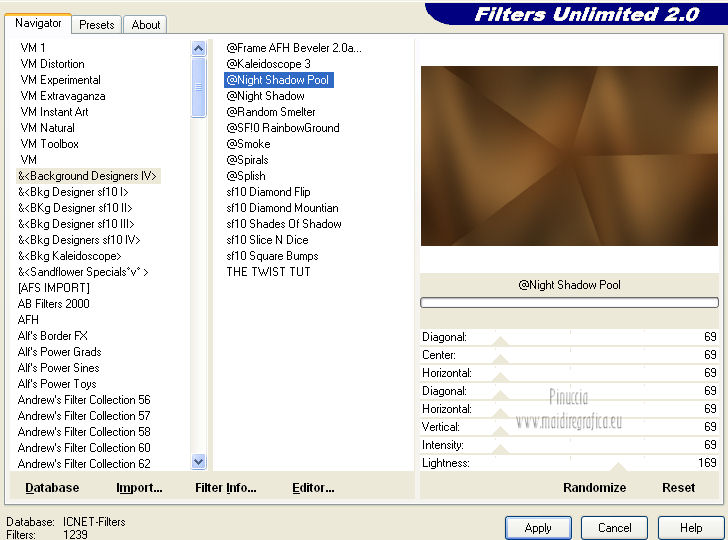728x540 pixels.
Task: Select Andrew's Filter Collection 62
Action: coord(84,464)
